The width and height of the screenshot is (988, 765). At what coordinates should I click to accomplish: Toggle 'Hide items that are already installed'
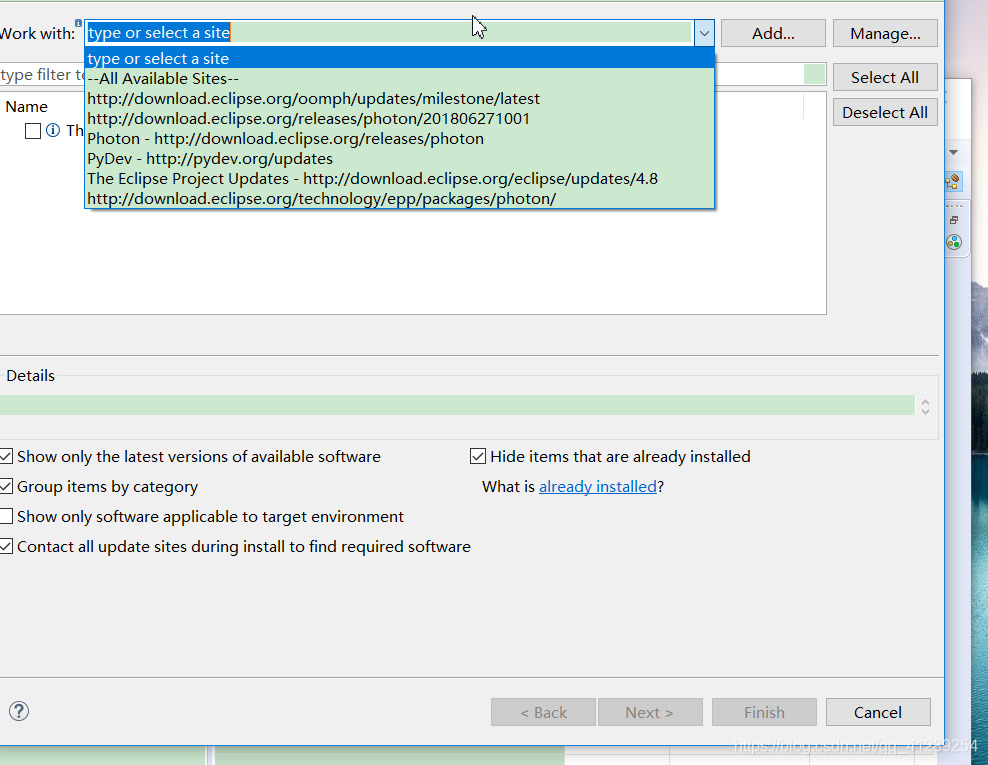click(x=478, y=456)
